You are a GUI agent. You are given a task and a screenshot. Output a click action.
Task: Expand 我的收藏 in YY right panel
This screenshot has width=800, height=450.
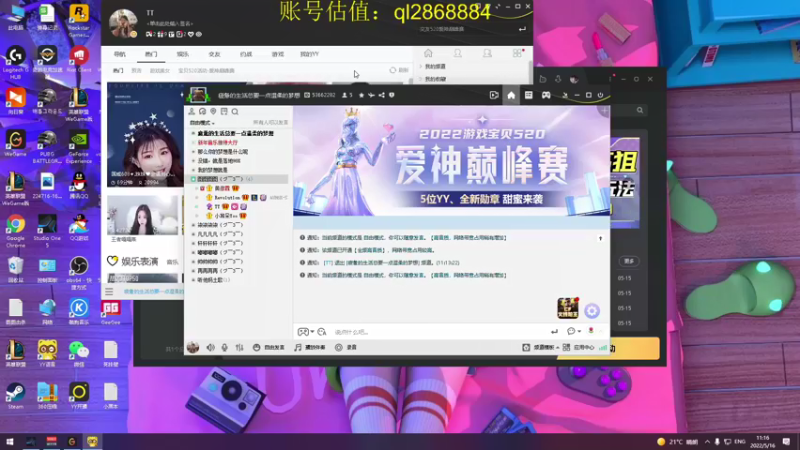point(433,79)
